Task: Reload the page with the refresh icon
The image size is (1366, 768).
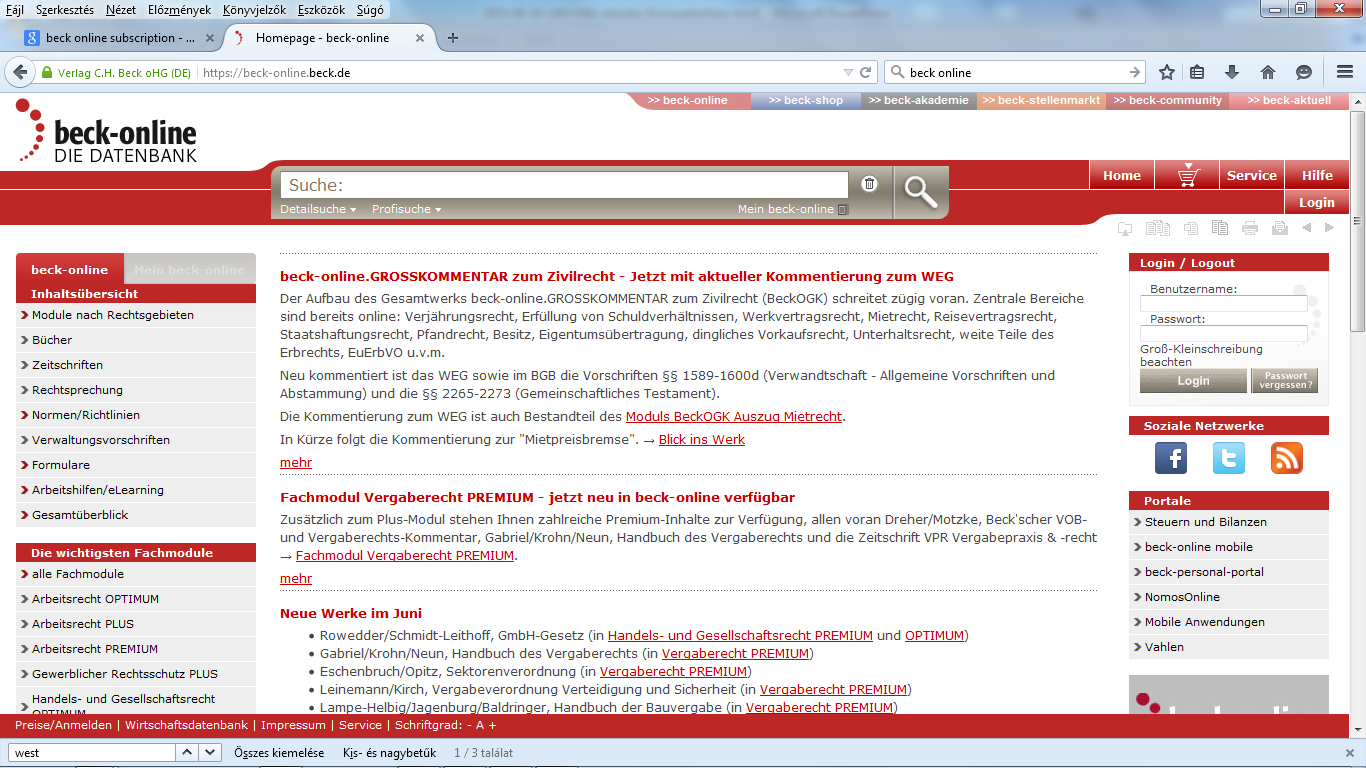Action: [866, 72]
